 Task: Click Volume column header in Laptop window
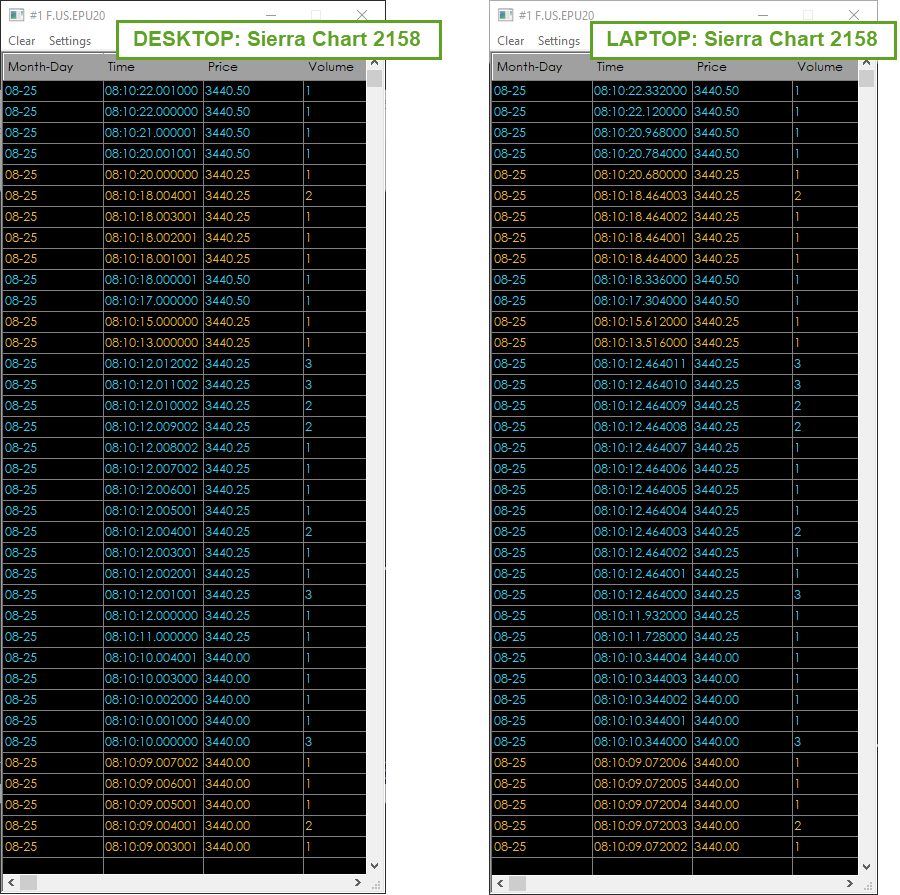pyautogui.click(x=825, y=67)
